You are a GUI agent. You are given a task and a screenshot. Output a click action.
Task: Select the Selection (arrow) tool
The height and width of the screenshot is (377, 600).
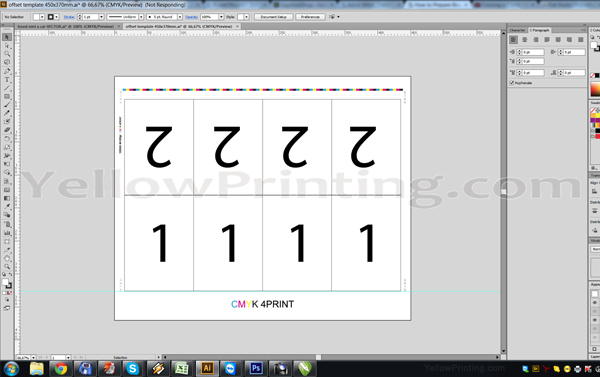click(x=7, y=37)
